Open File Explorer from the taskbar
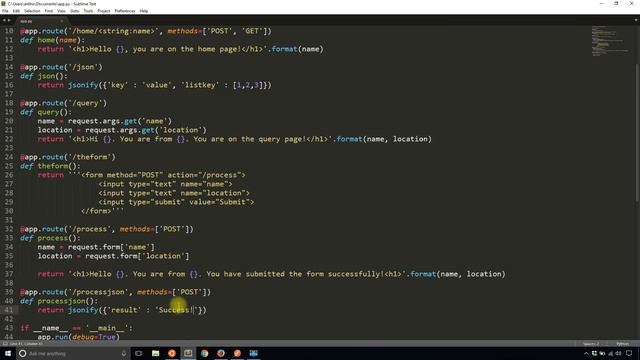 (x=155, y=353)
